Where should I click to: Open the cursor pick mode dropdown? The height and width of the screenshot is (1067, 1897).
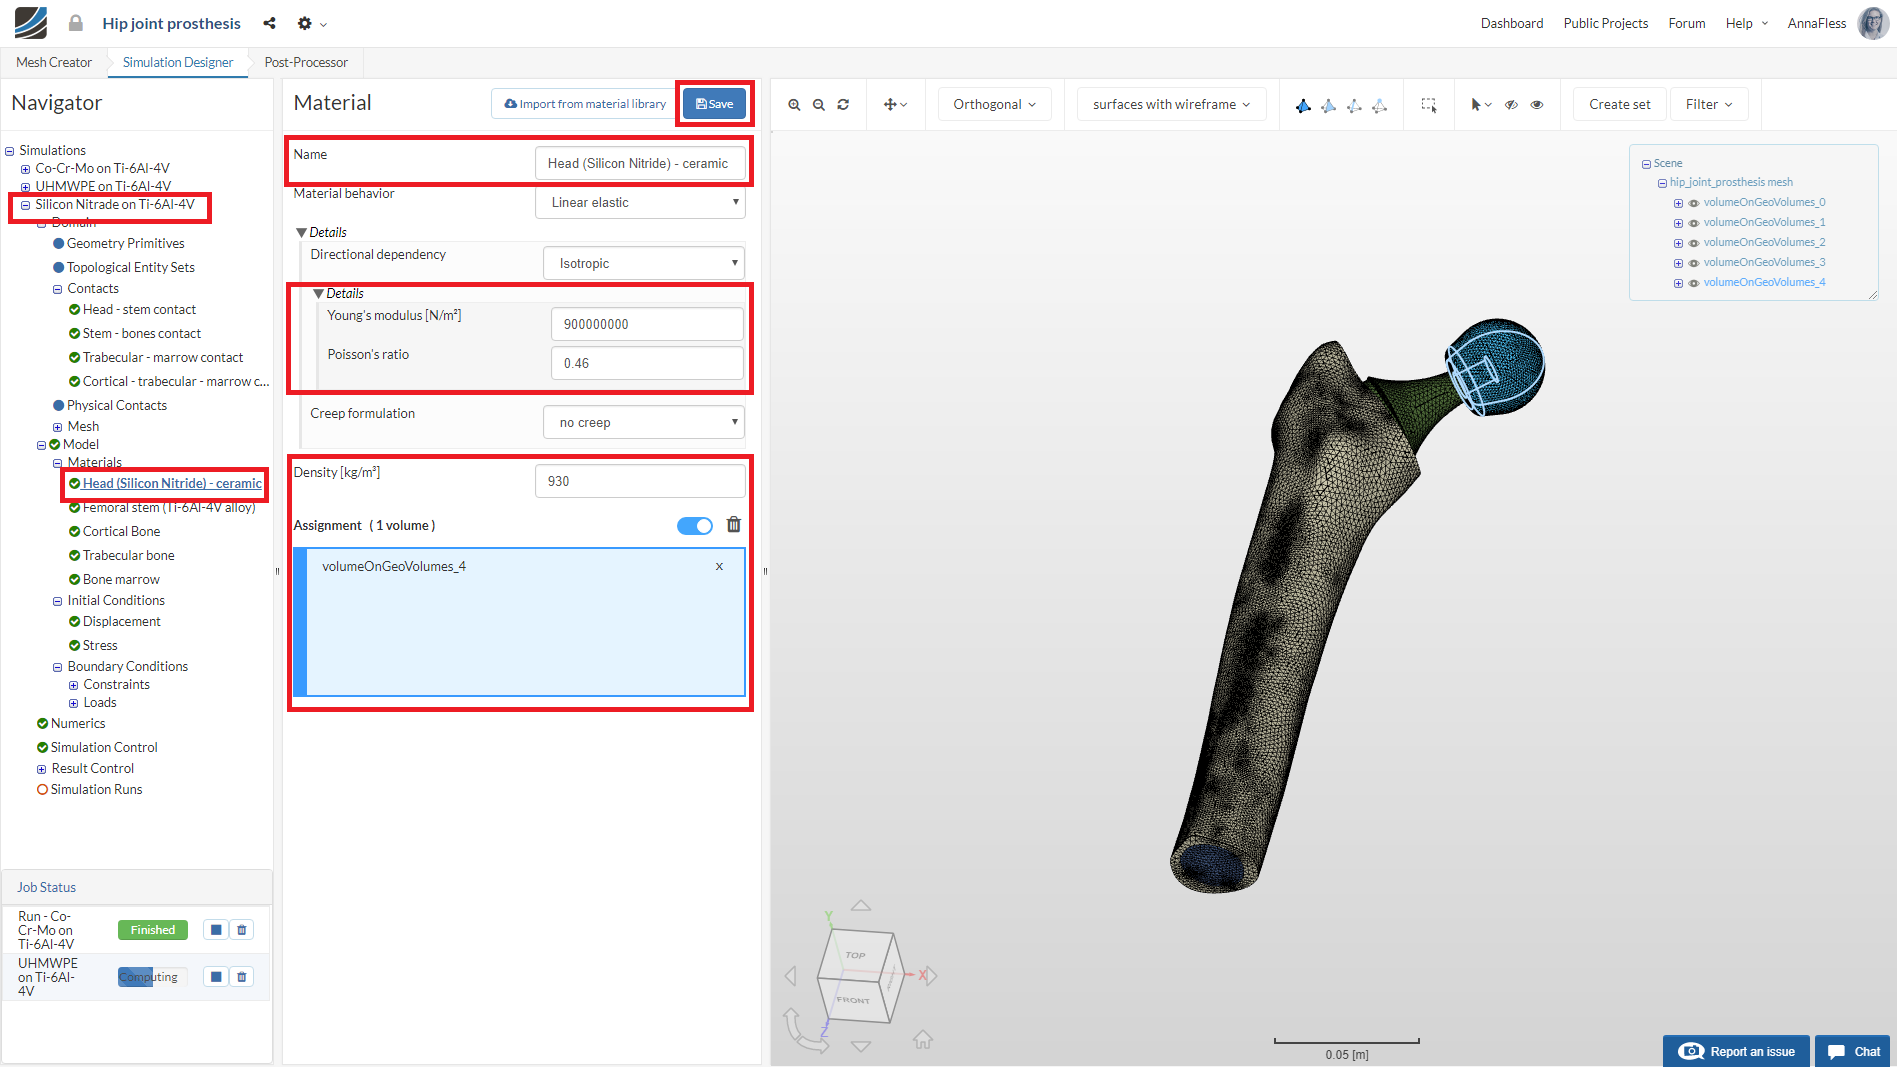pyautogui.click(x=1481, y=104)
